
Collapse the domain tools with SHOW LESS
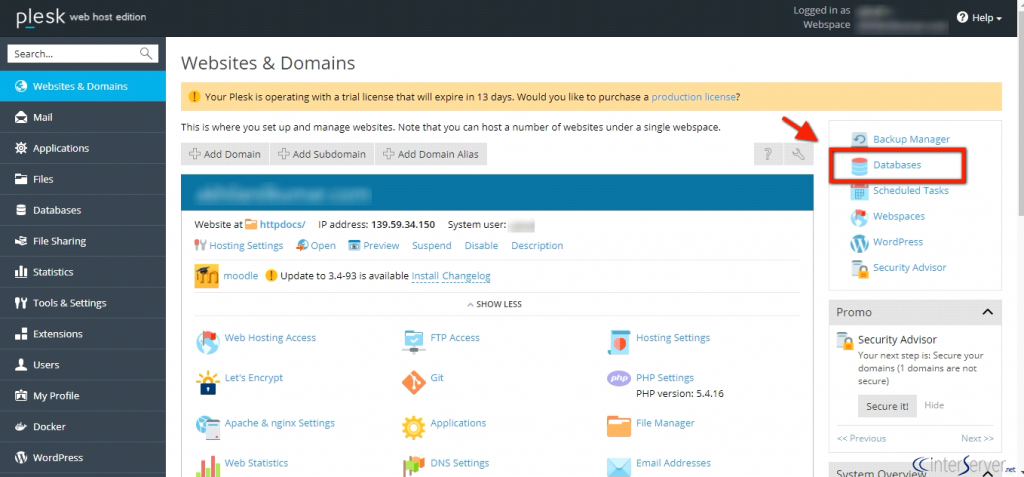tap(494, 304)
